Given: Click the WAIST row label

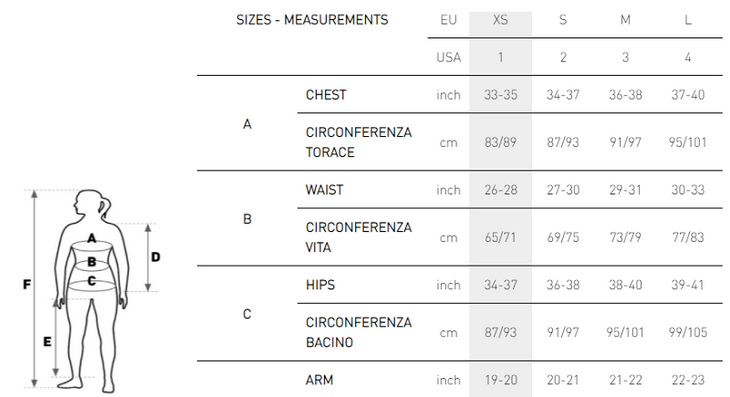Looking at the screenshot, I should [x=324, y=190].
